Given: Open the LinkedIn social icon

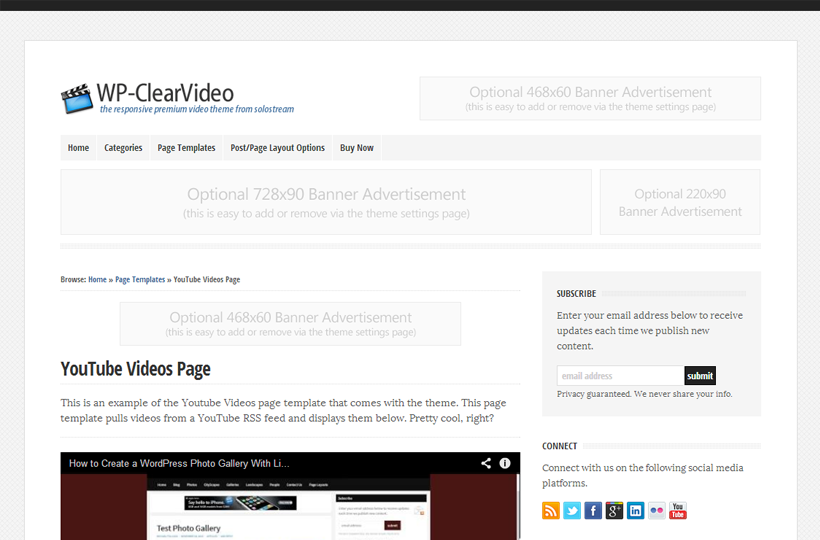Looking at the screenshot, I should tap(635, 510).
